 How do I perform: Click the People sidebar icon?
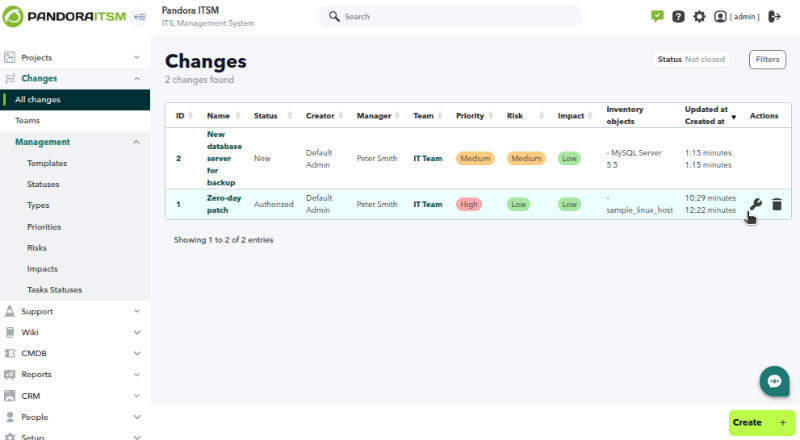coord(9,417)
